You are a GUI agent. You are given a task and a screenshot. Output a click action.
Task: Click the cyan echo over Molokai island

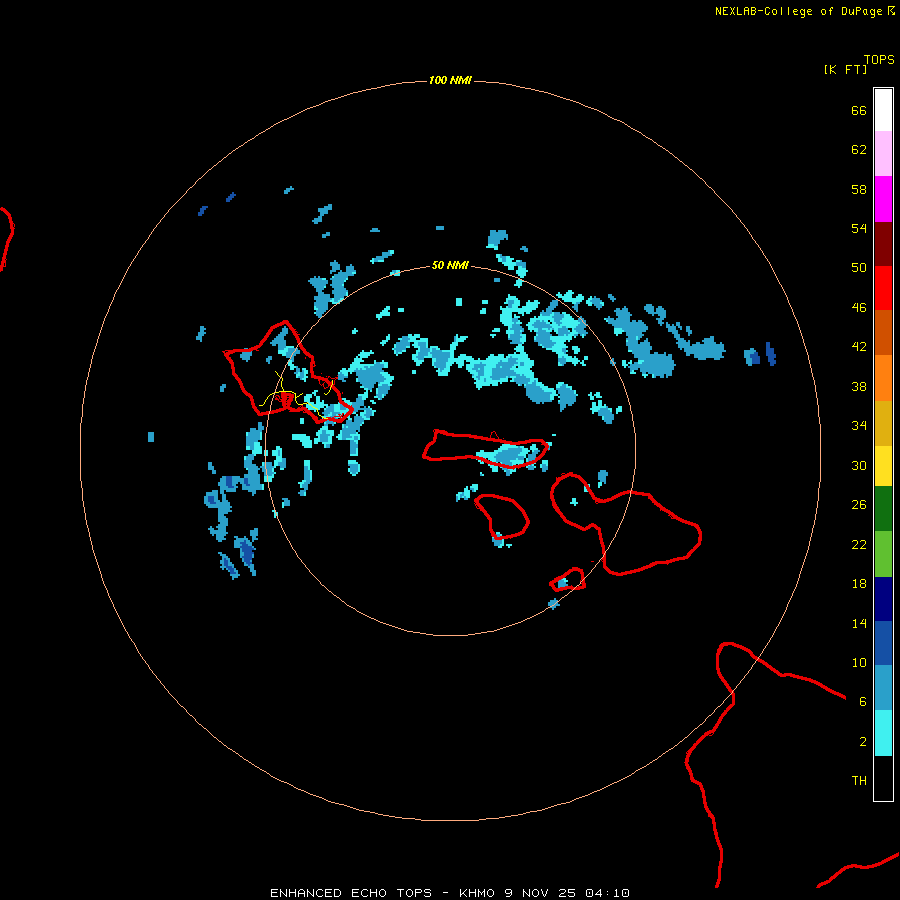[508, 455]
